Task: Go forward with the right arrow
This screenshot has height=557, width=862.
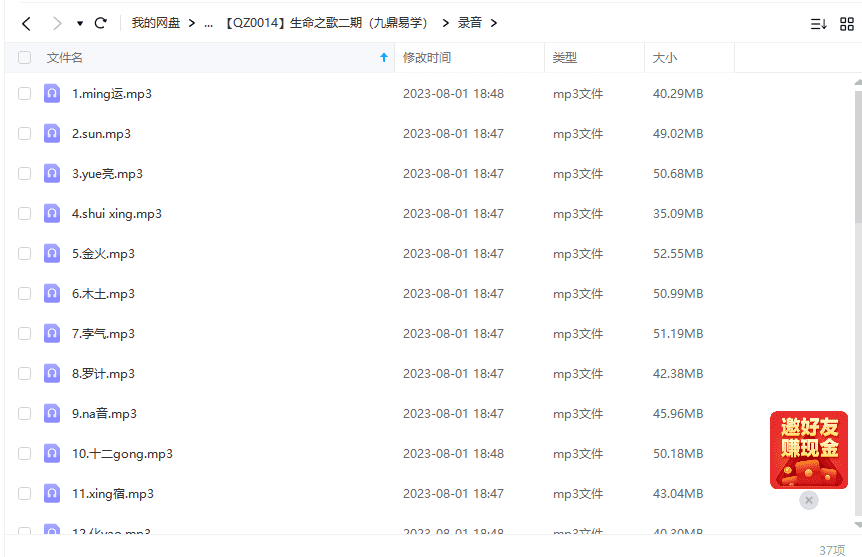Action: tap(57, 23)
